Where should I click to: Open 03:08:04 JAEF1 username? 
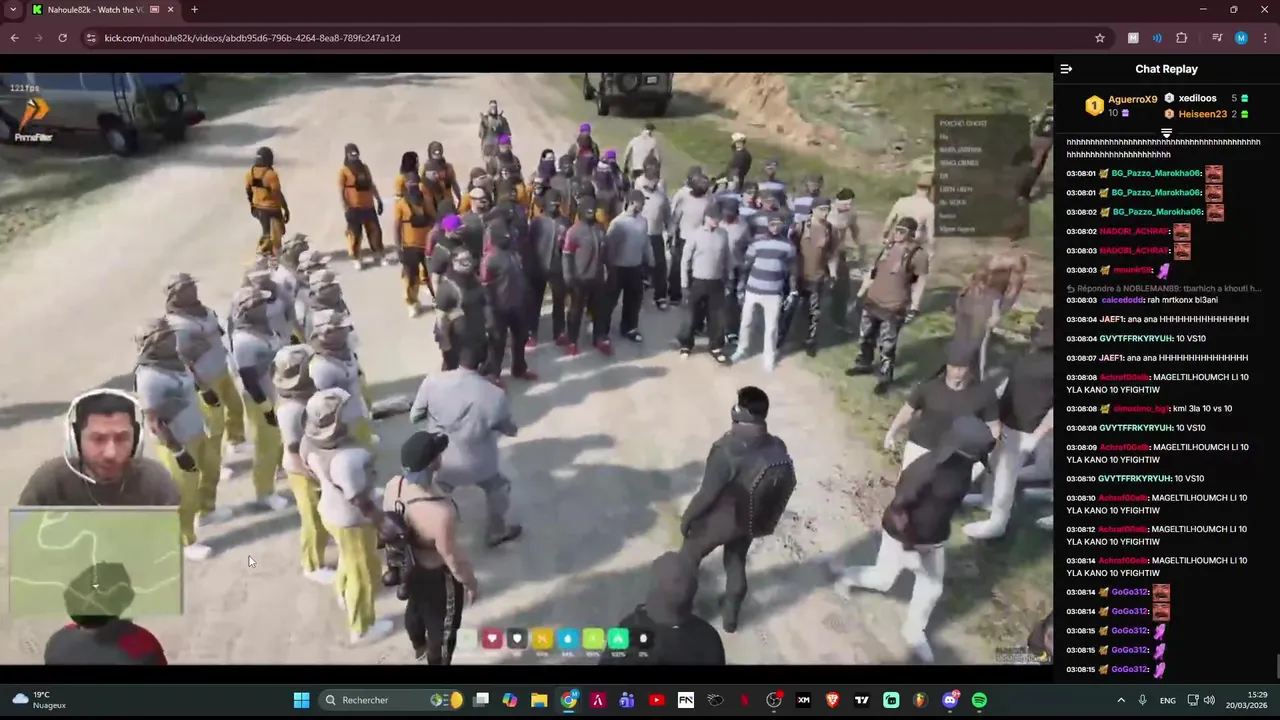(x=1112, y=319)
